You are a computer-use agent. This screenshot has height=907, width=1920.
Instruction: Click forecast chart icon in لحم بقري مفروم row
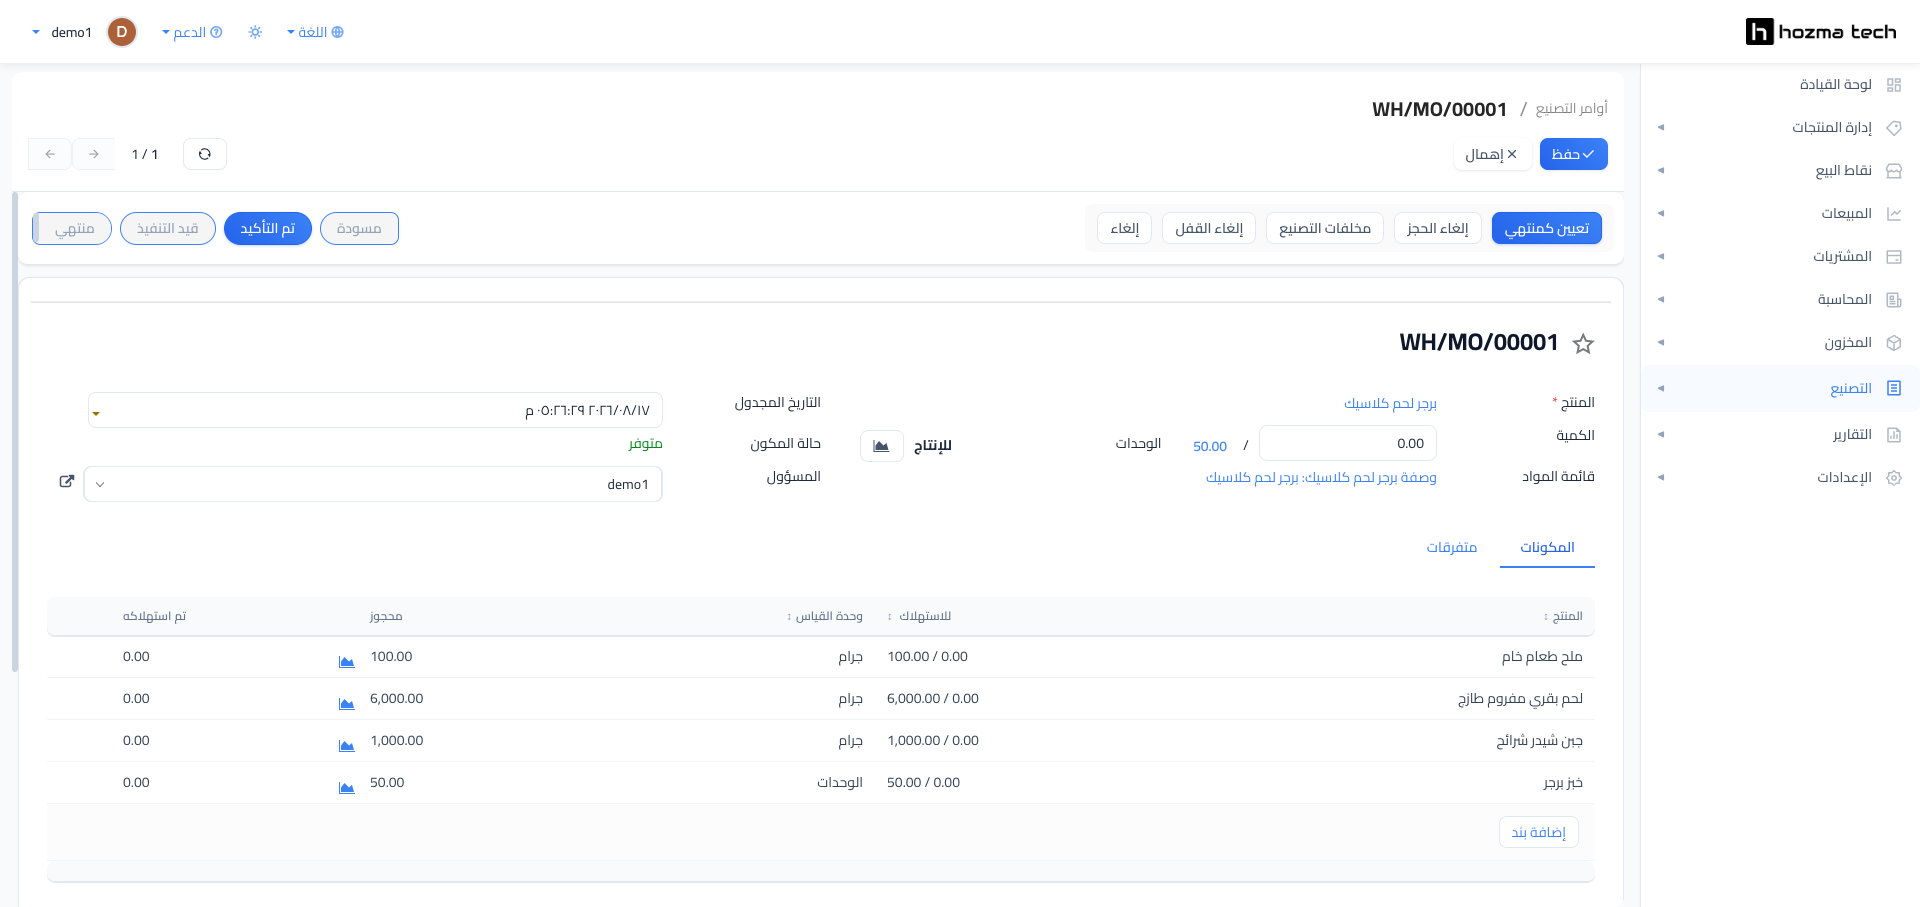(346, 704)
